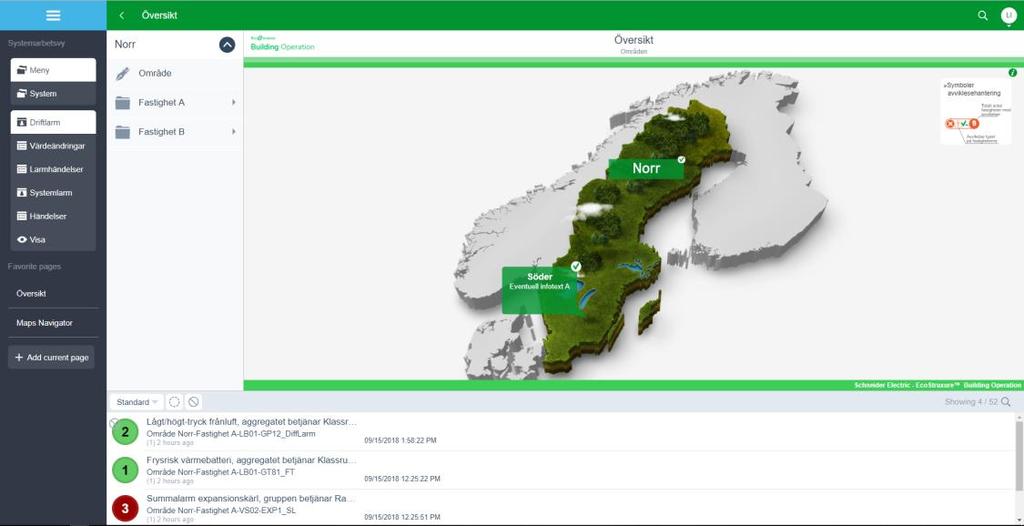Click timestamp 09/15/2018 12:25:51 PM
This screenshot has height=526, width=1024.
[402, 517]
